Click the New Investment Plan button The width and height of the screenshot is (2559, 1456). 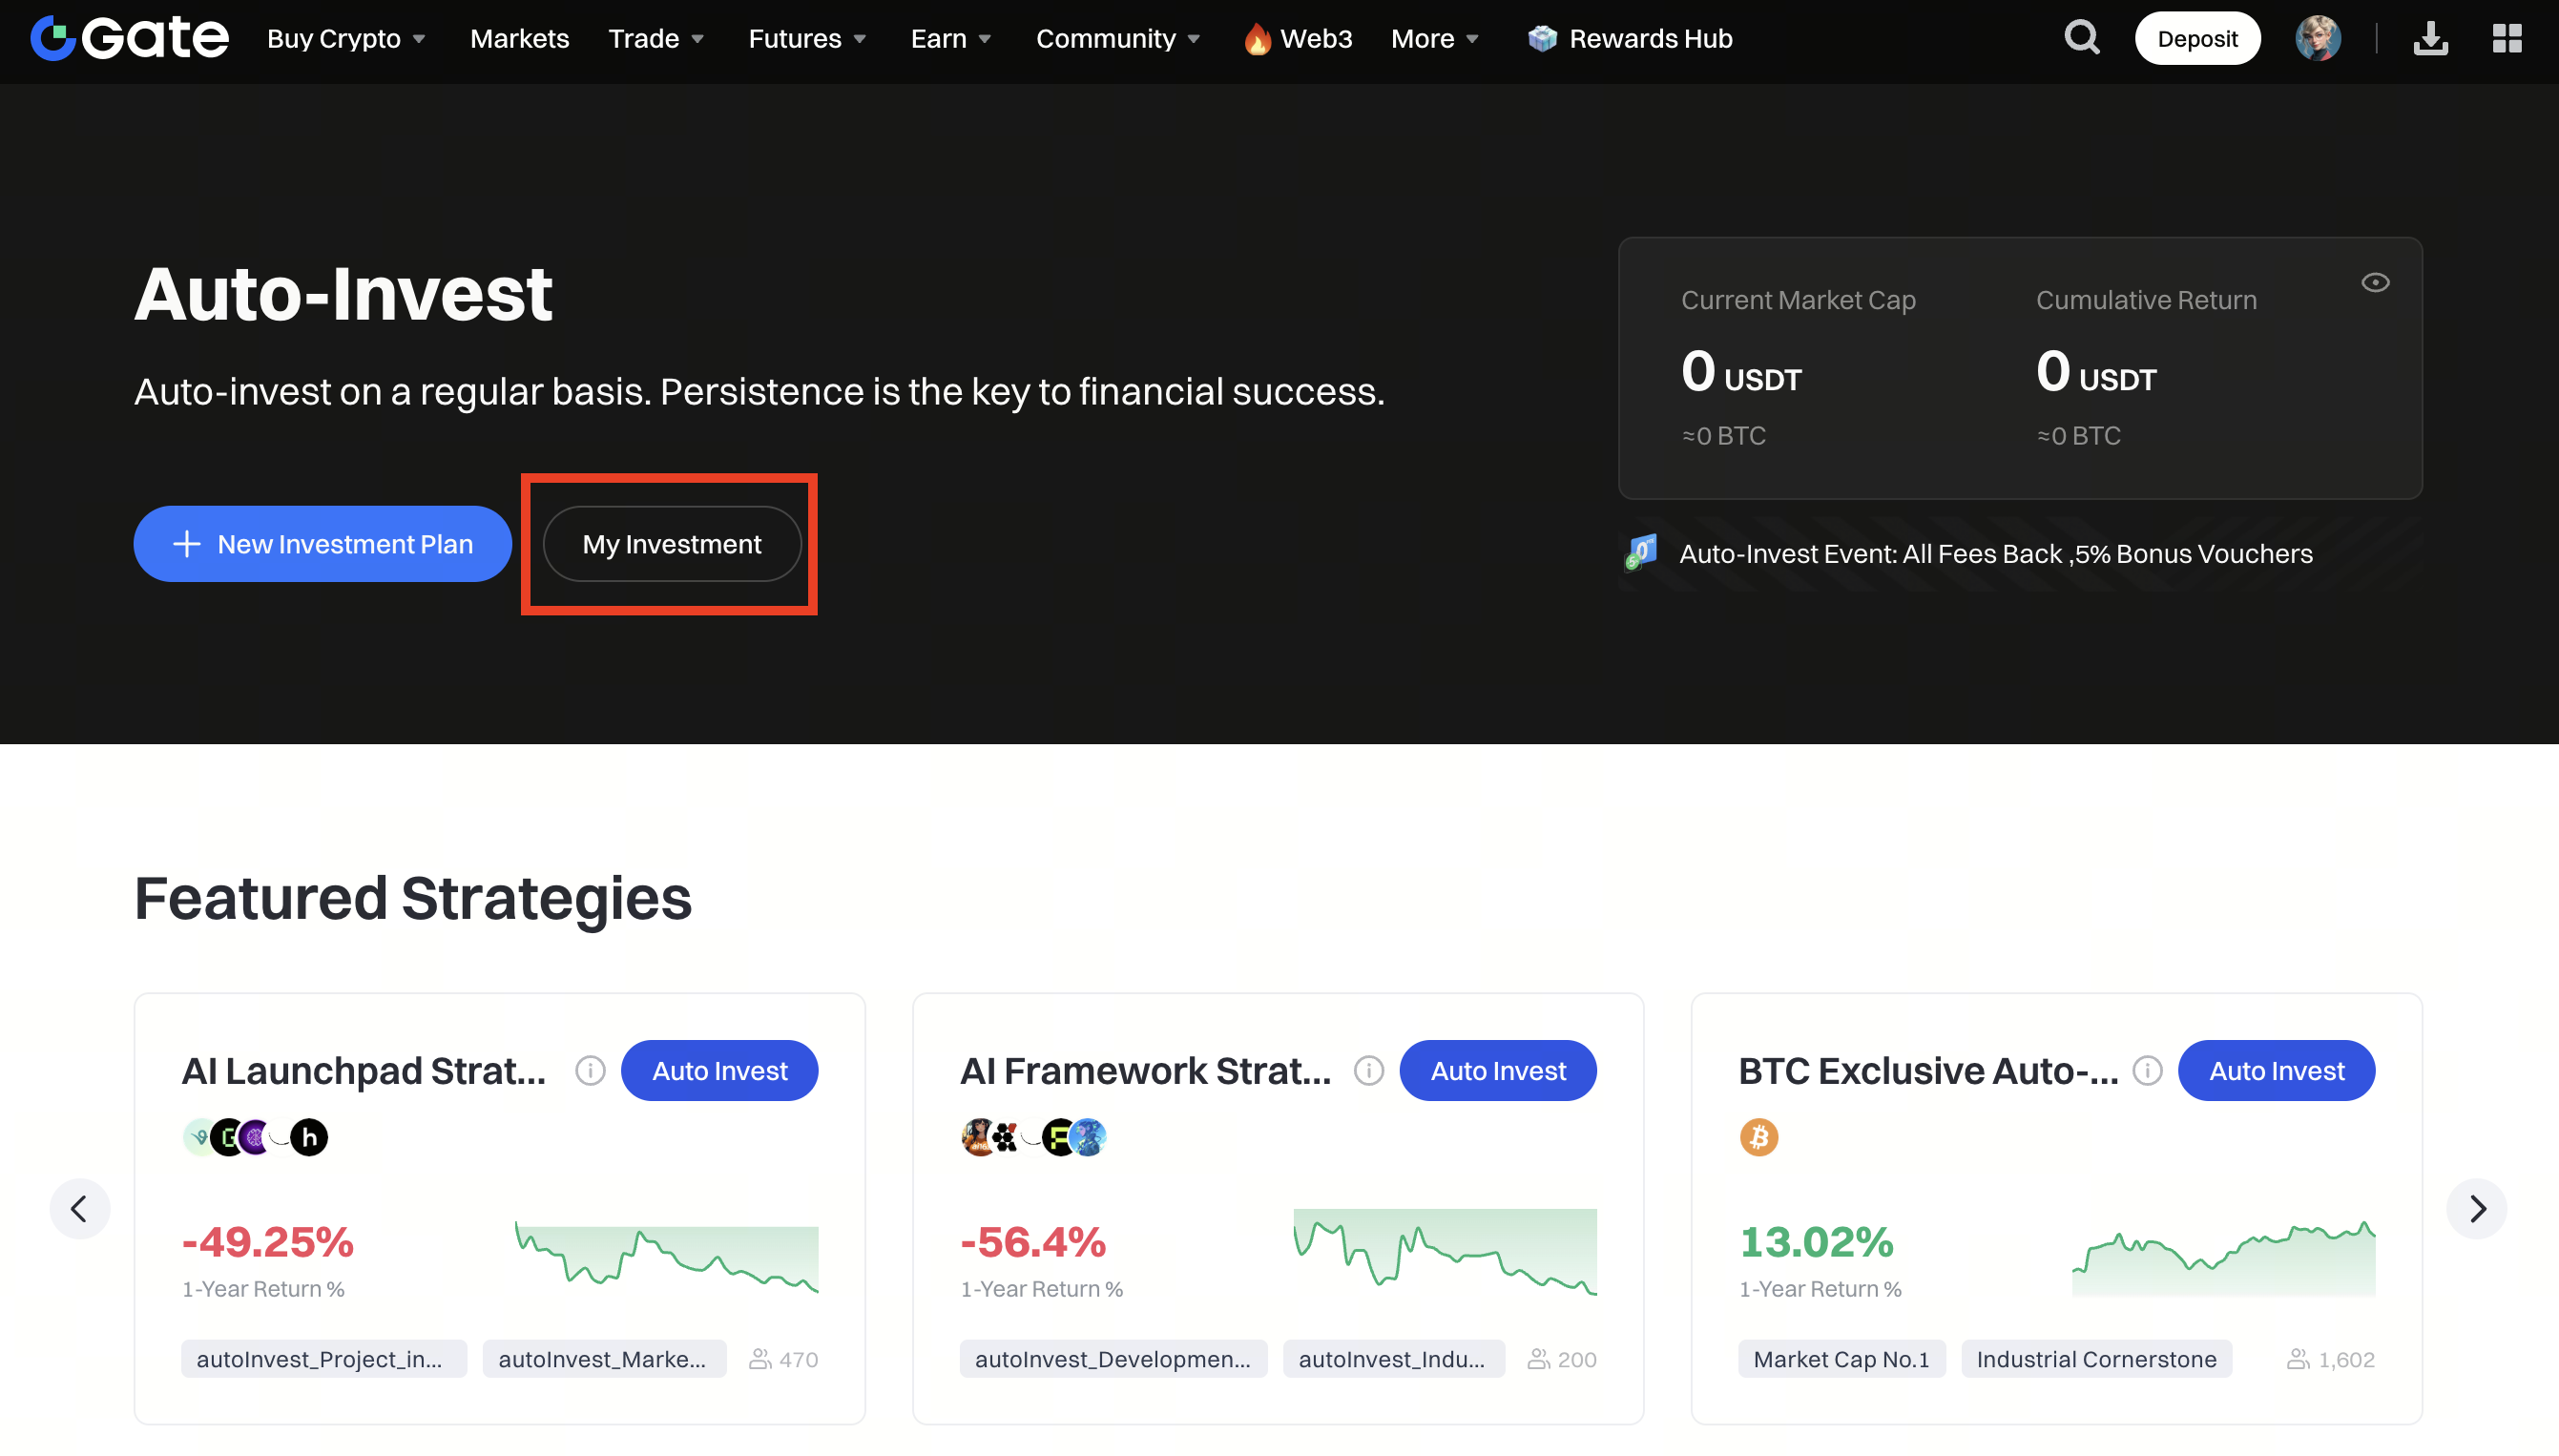coord(322,543)
